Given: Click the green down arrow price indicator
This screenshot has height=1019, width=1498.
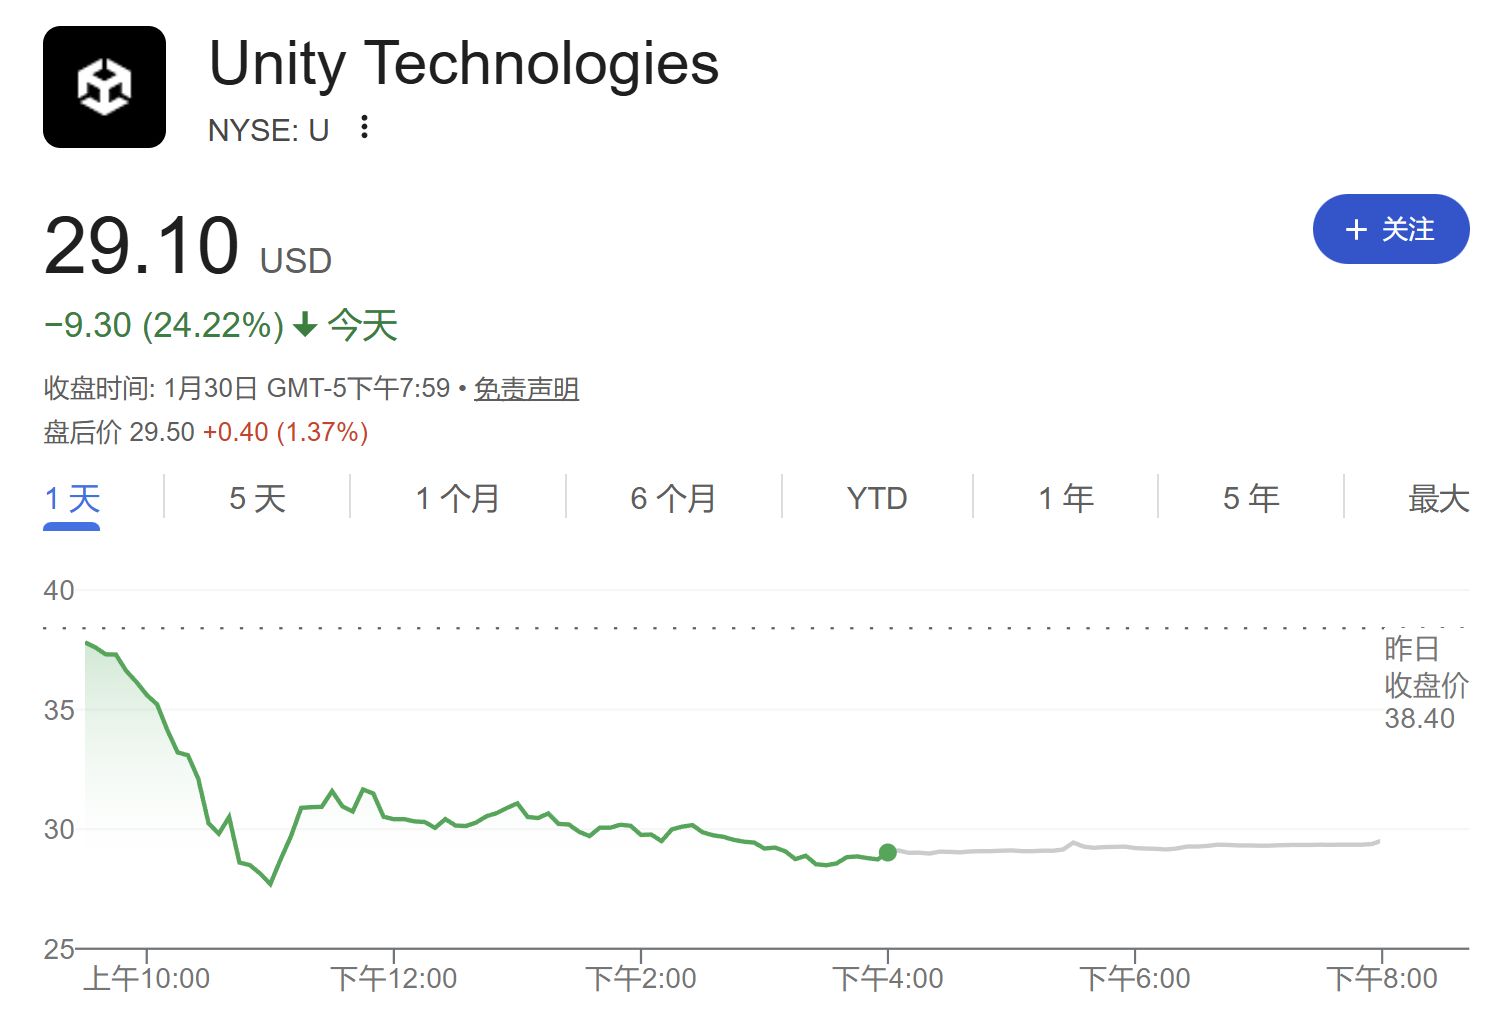Looking at the screenshot, I should pos(305,325).
